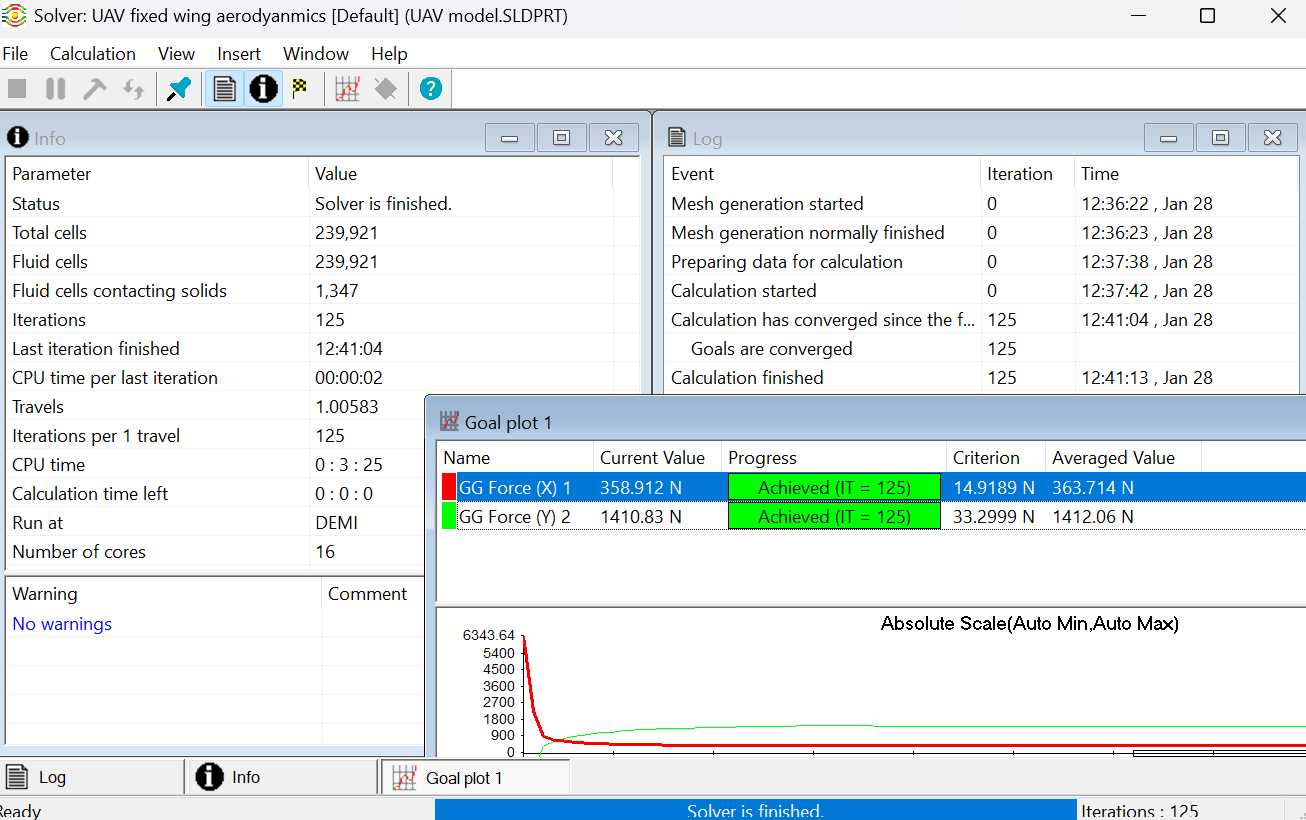The height and width of the screenshot is (820, 1306).
Task: Click the Event column header in Log
Action: (x=822, y=174)
